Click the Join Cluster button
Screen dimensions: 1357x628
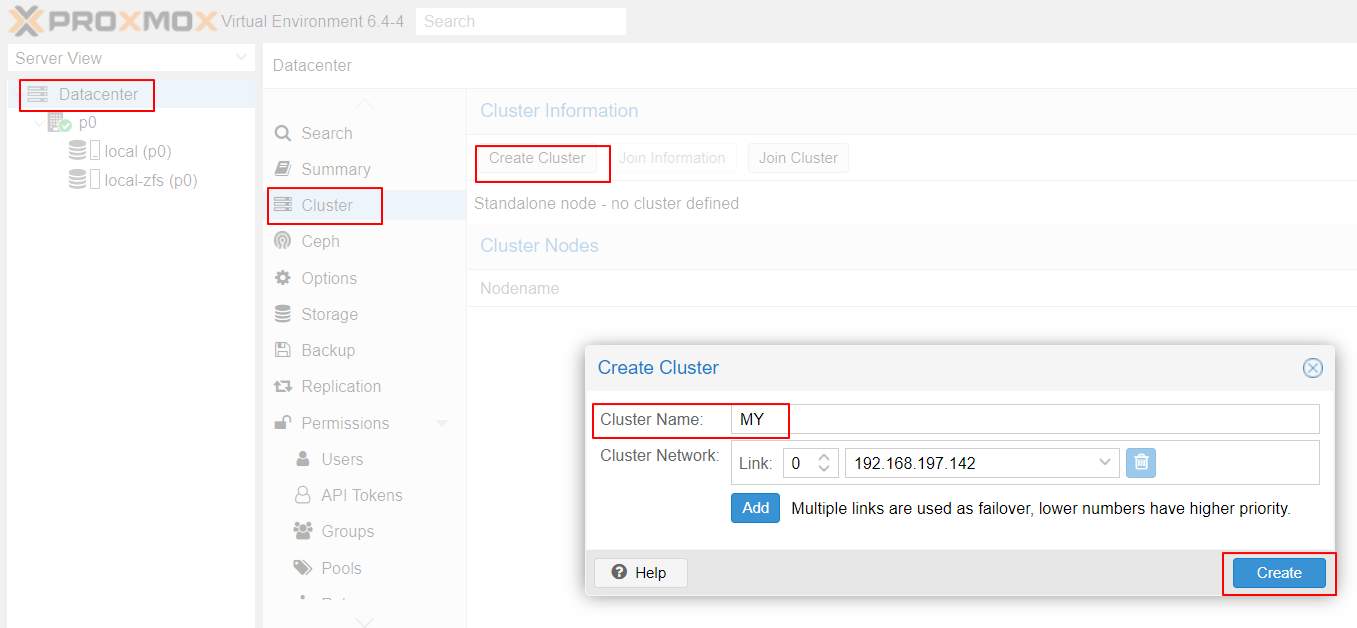(798, 158)
